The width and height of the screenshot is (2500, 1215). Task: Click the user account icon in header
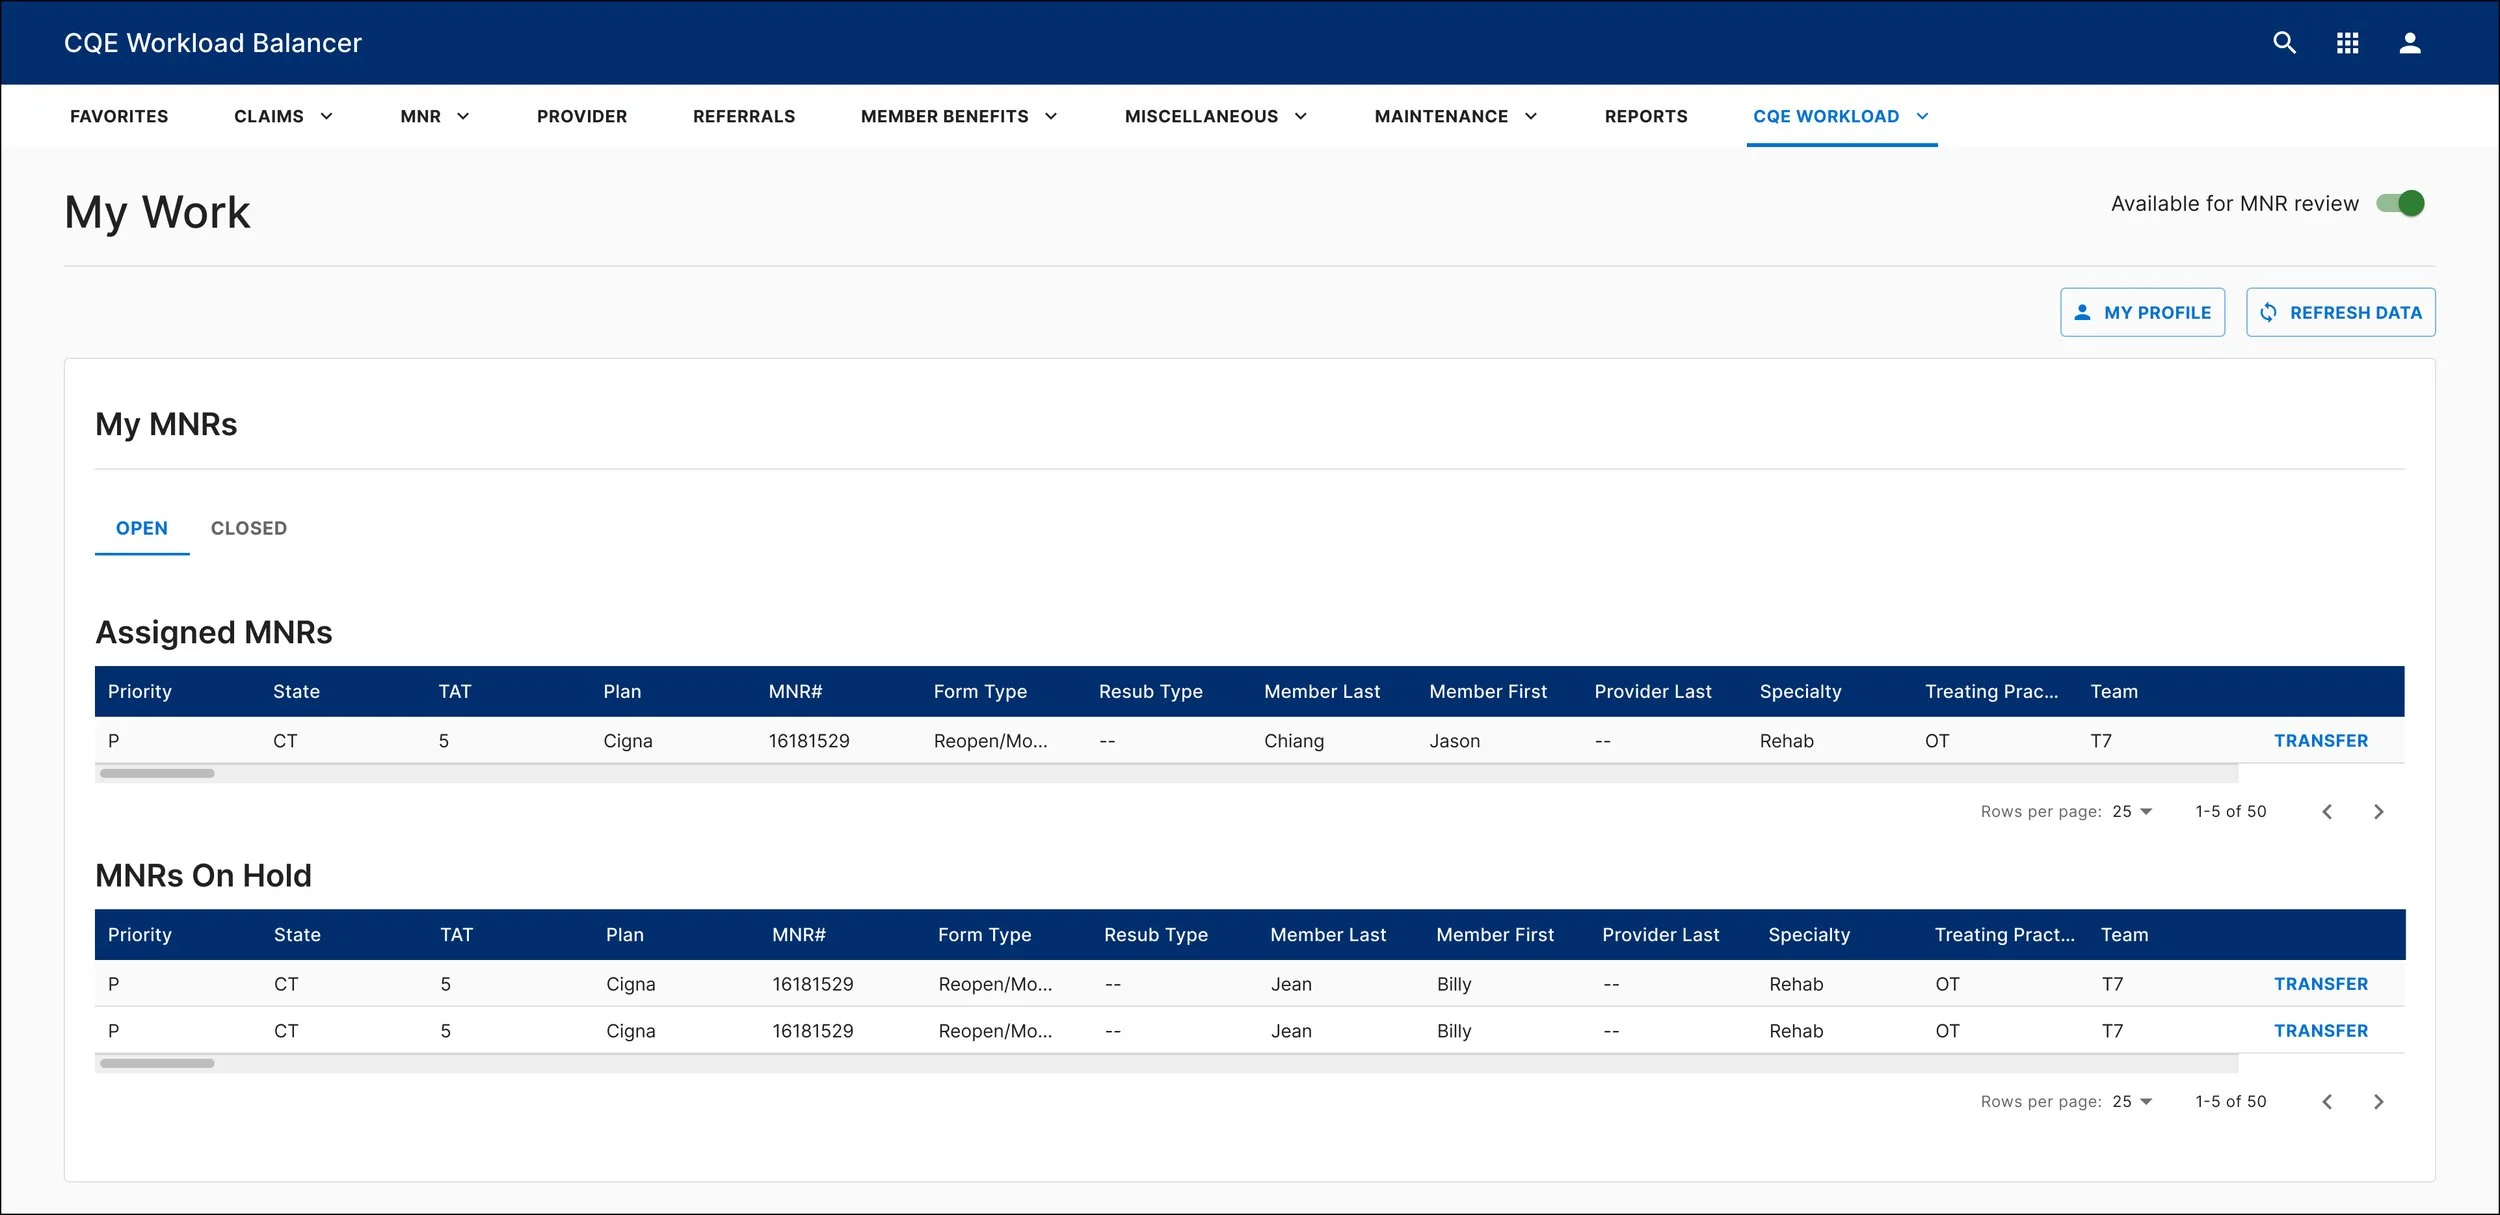coord(2409,43)
